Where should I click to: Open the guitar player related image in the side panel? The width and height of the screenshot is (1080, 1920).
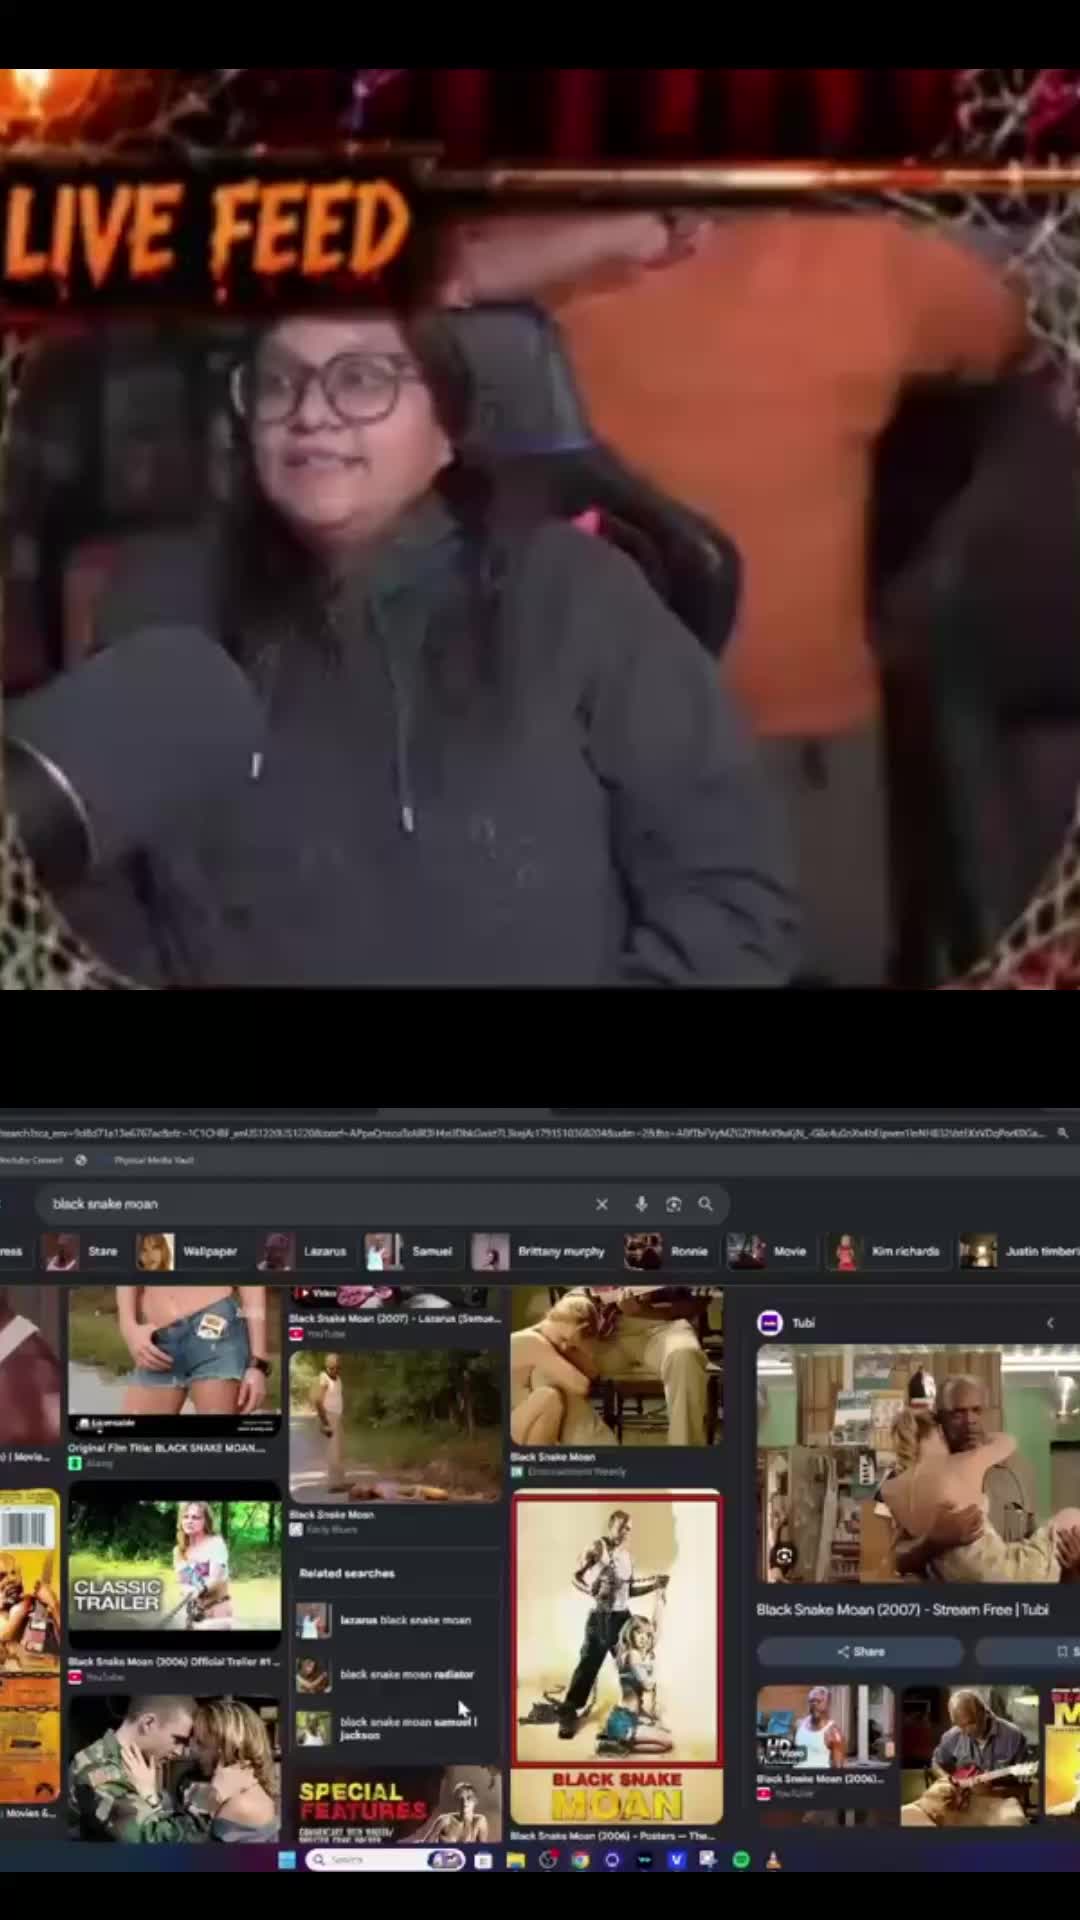click(x=968, y=1755)
